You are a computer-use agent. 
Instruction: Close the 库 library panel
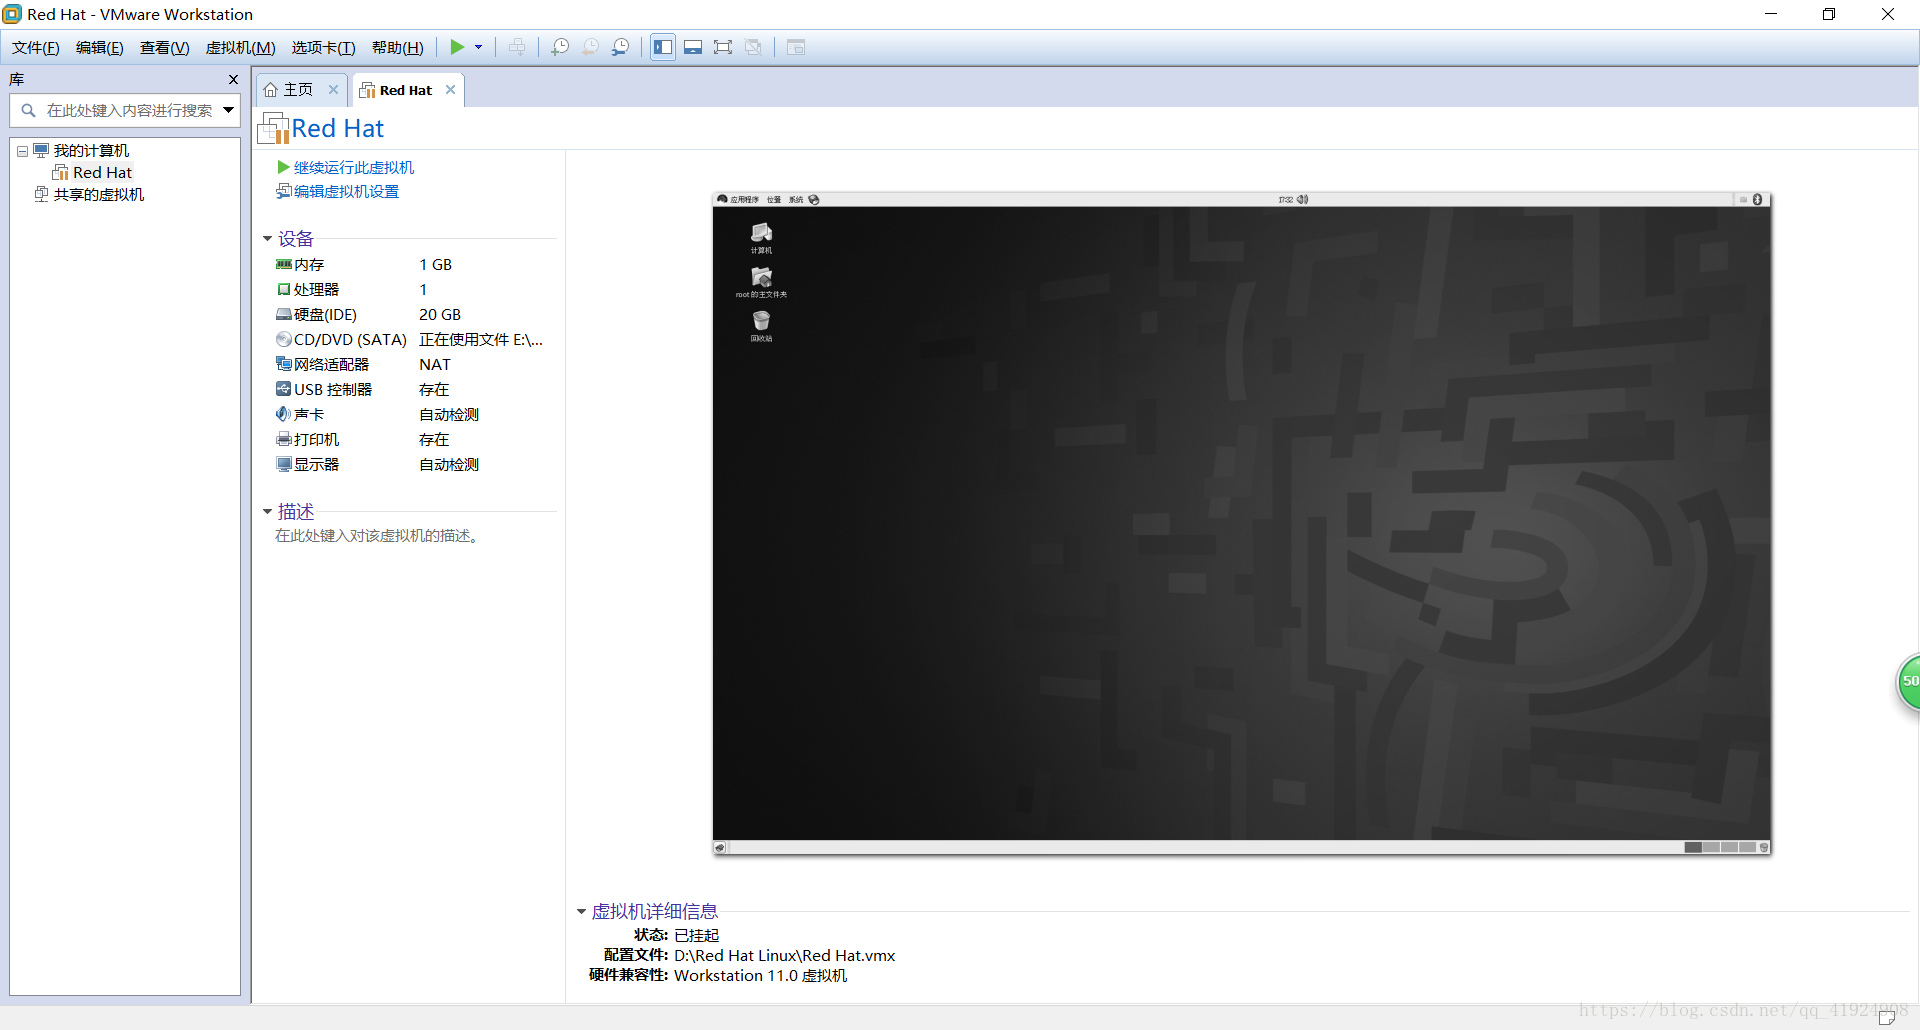[x=233, y=80]
